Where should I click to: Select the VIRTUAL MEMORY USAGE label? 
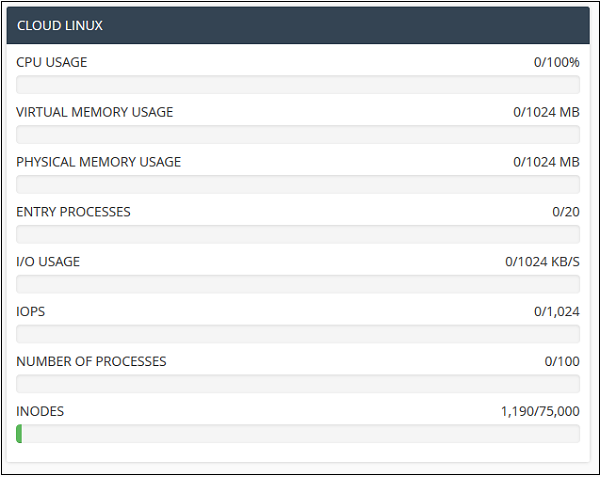95,112
